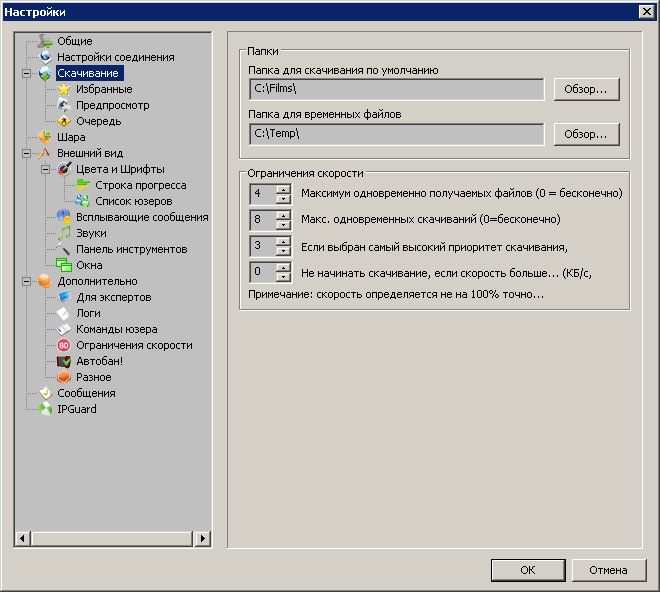Increase max simultaneous downloads value
This screenshot has height=592, width=660.
coord(284,215)
